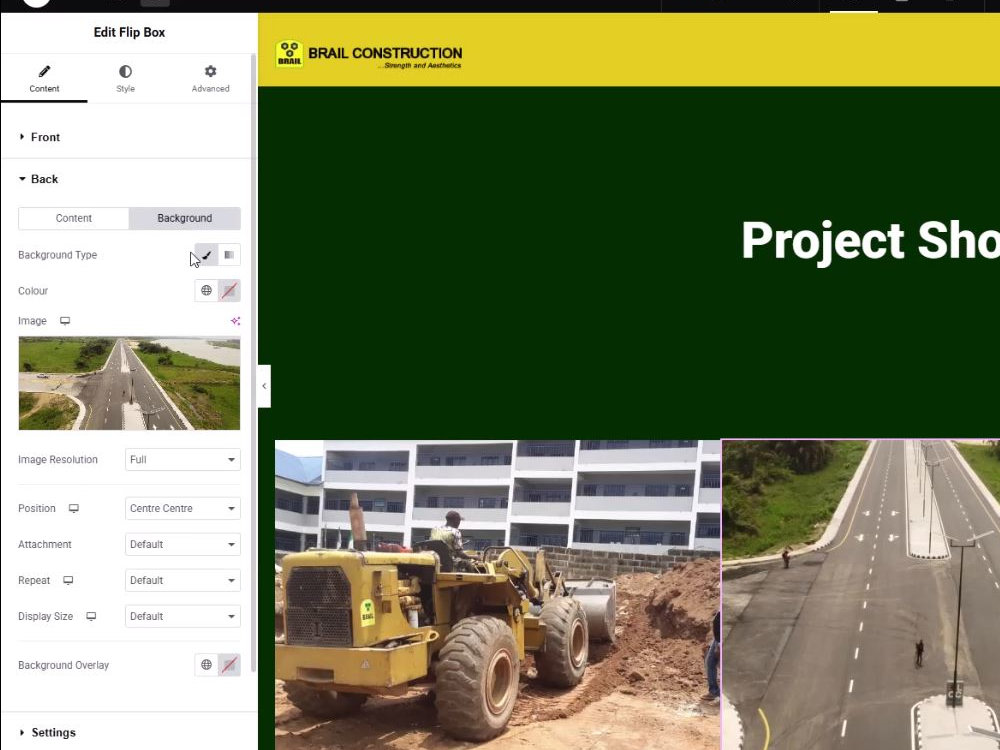Collapse the editor panel with the arrow handle
Viewport: 1000px width, 750px height.
click(x=264, y=386)
